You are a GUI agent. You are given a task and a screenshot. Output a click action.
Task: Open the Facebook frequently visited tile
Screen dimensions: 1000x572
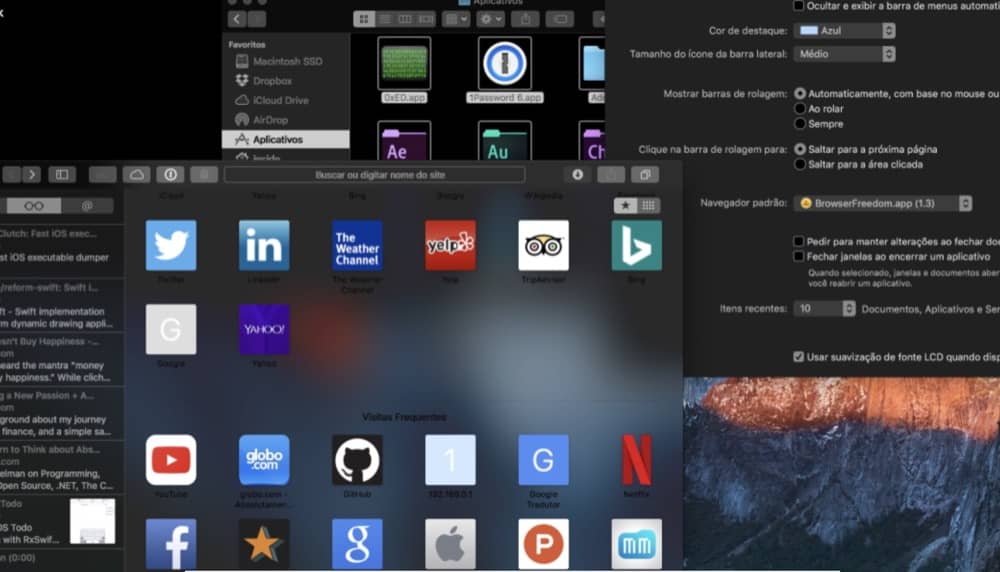[x=171, y=544]
